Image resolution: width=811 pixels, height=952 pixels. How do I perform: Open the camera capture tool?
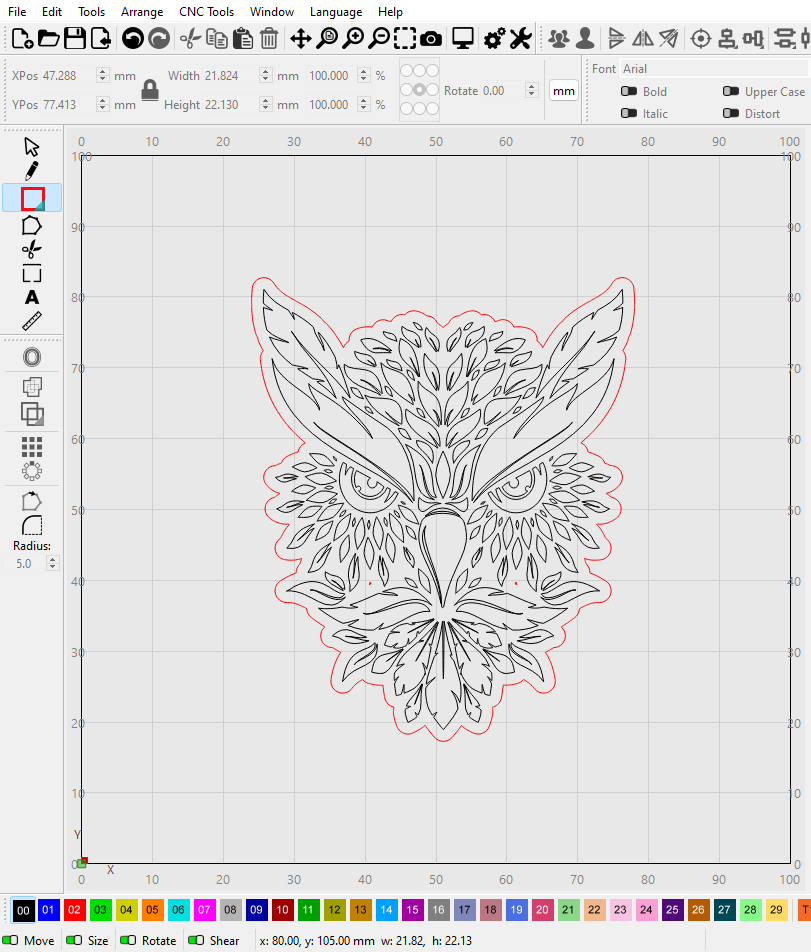pos(431,39)
